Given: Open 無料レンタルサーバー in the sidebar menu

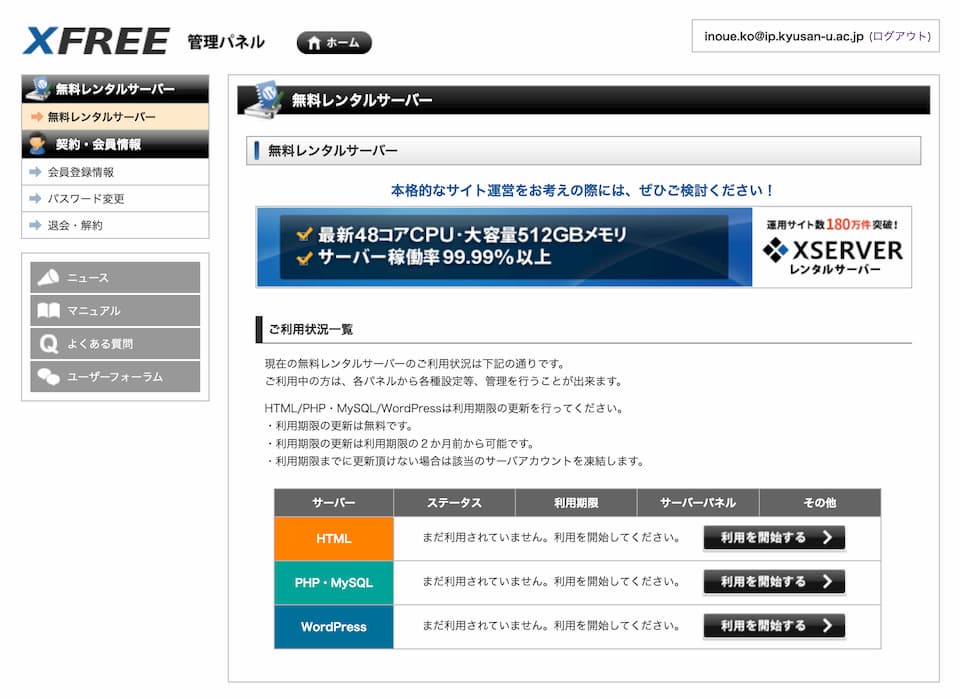Looking at the screenshot, I should pos(101,117).
